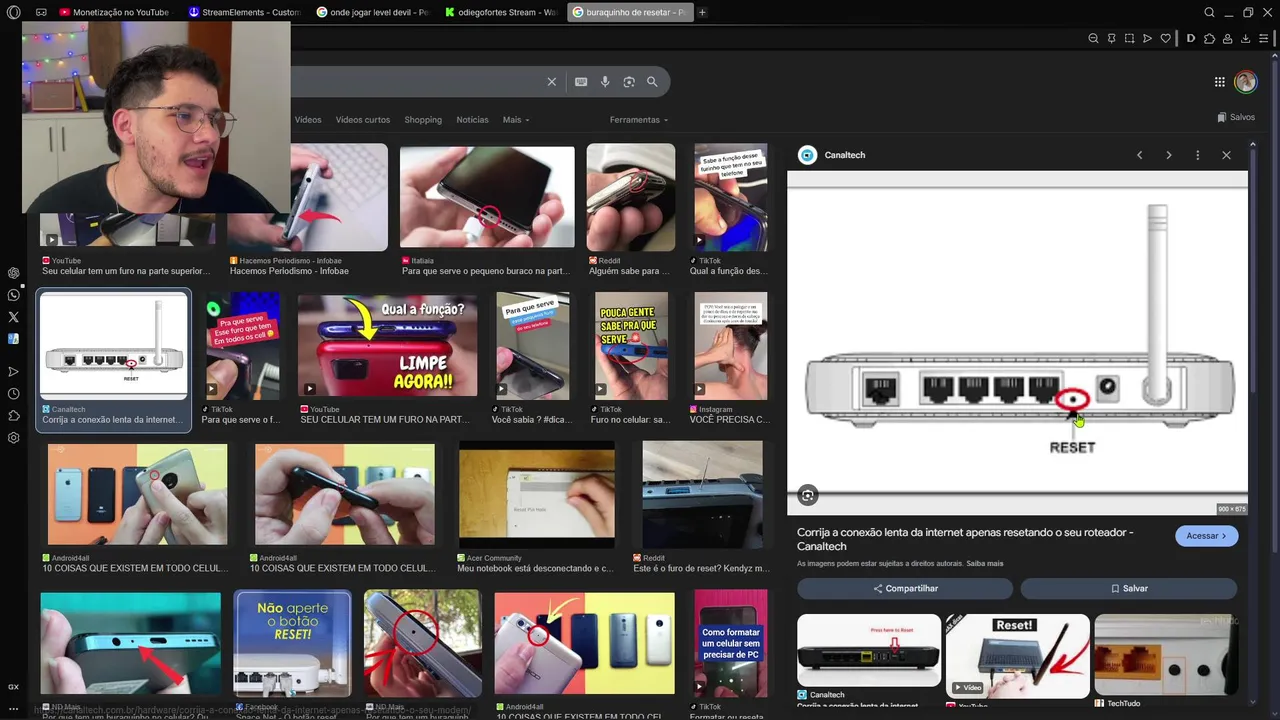Open the Saiba mais link

pyautogui.click(x=985, y=564)
